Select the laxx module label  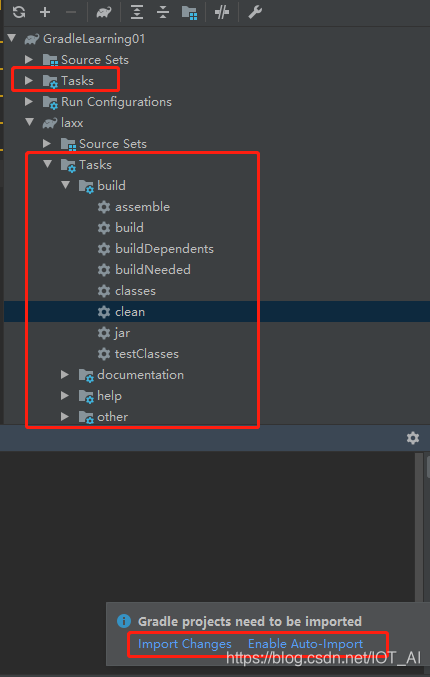72,123
